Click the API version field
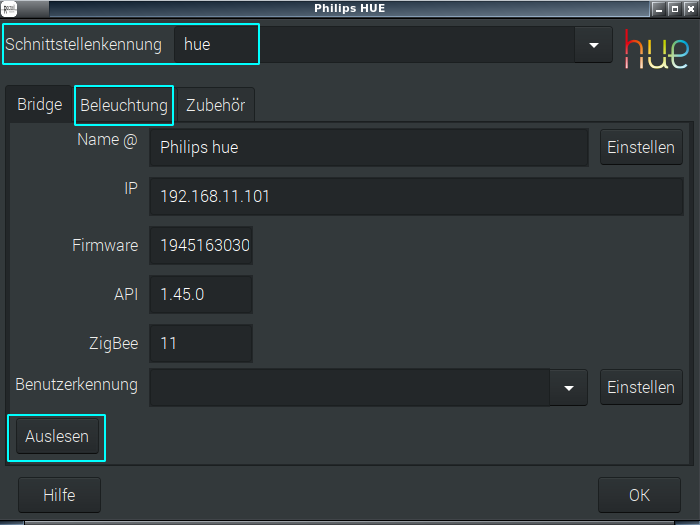The width and height of the screenshot is (700, 525). [200, 294]
